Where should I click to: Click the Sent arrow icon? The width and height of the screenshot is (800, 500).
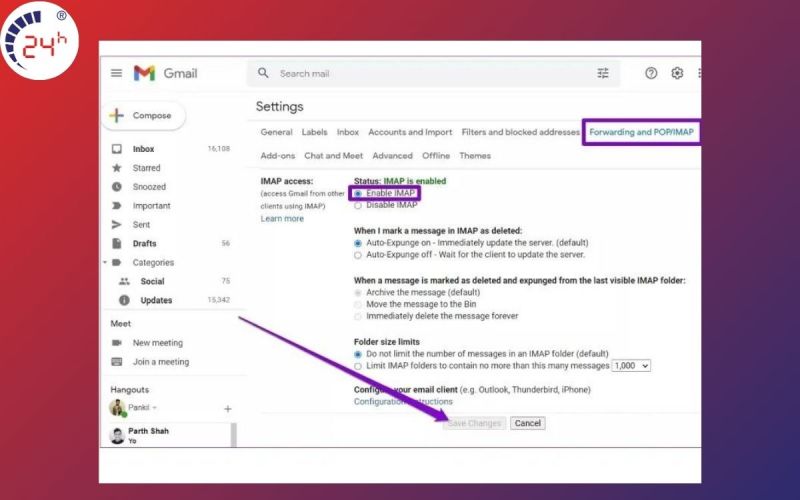coord(117,224)
